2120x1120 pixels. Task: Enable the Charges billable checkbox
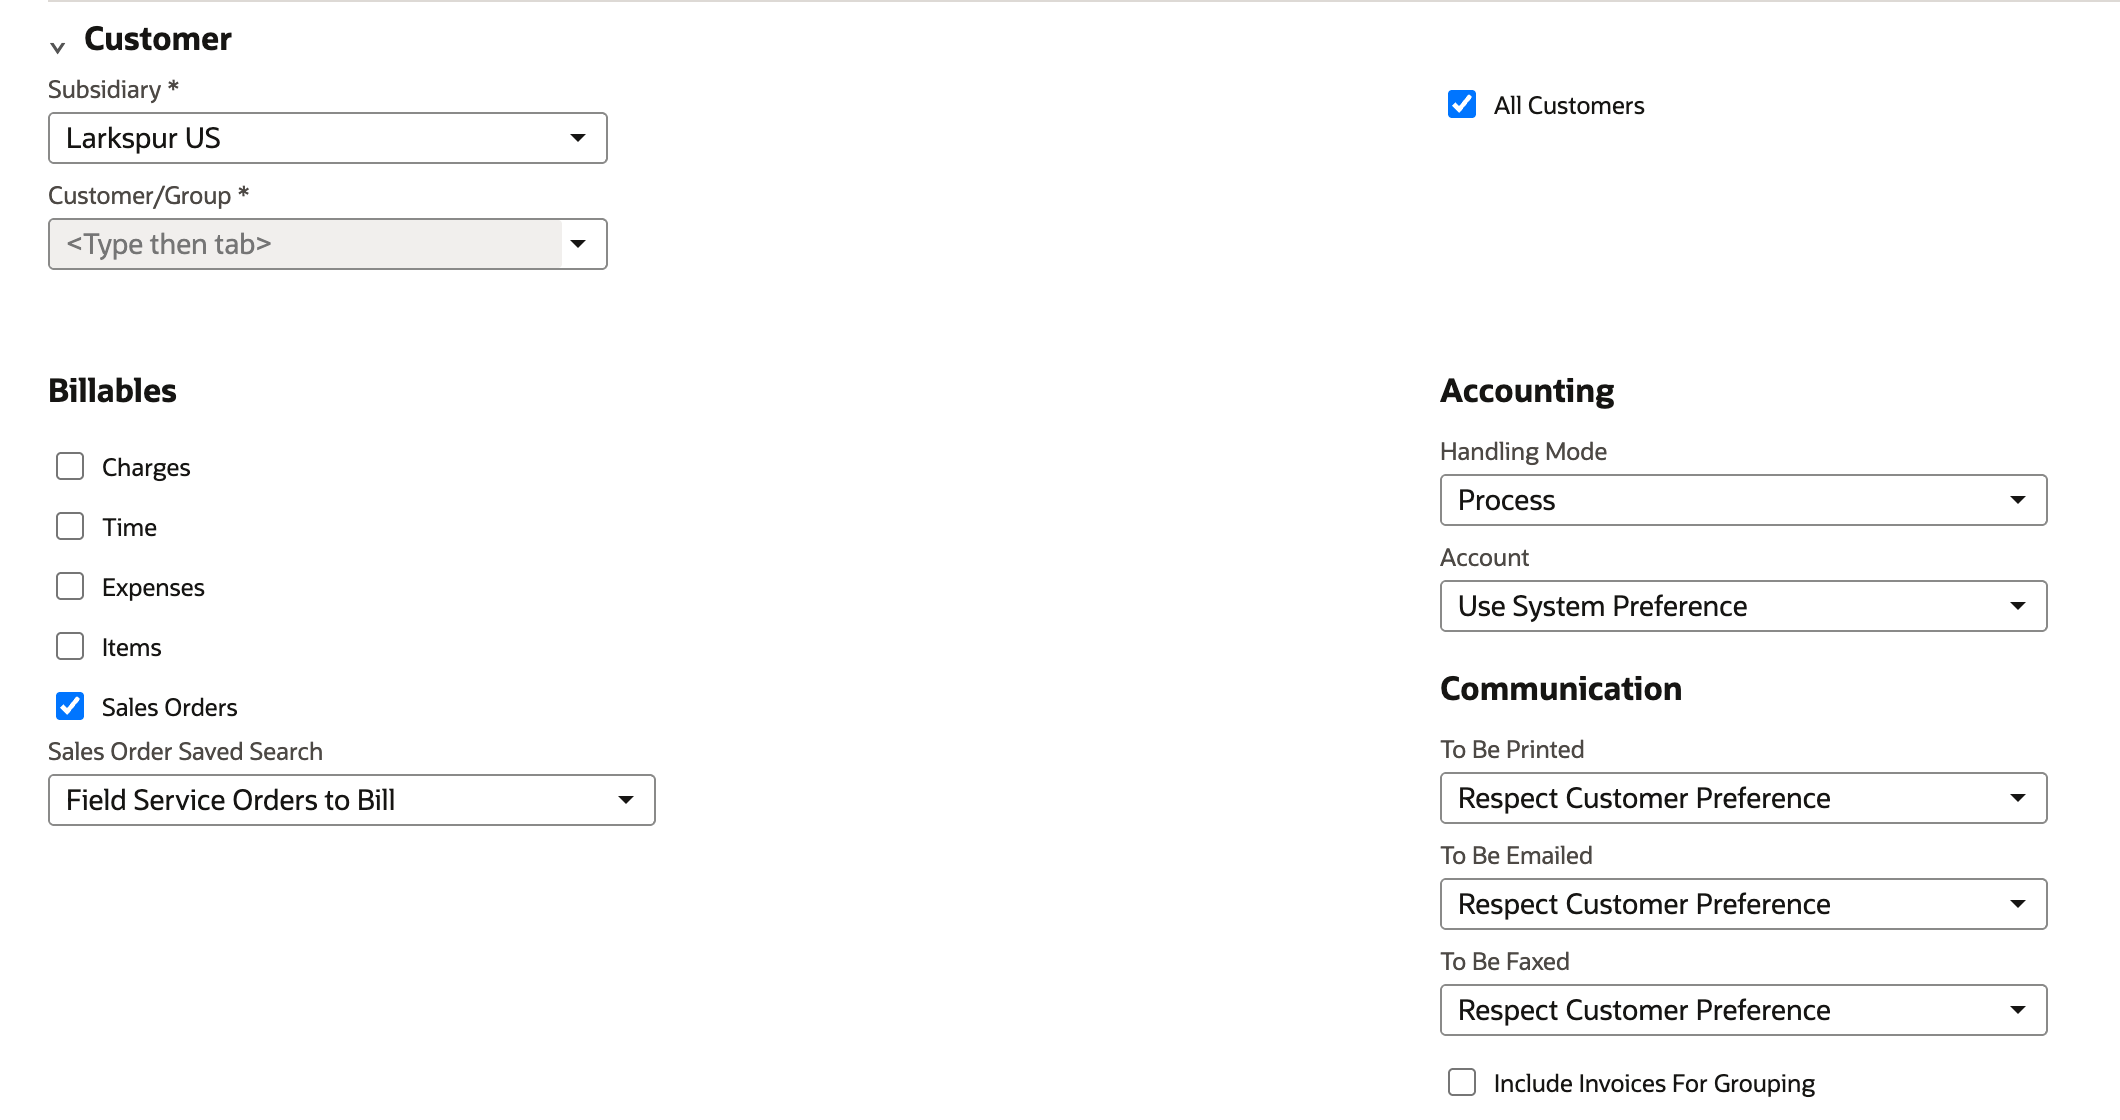point(70,466)
